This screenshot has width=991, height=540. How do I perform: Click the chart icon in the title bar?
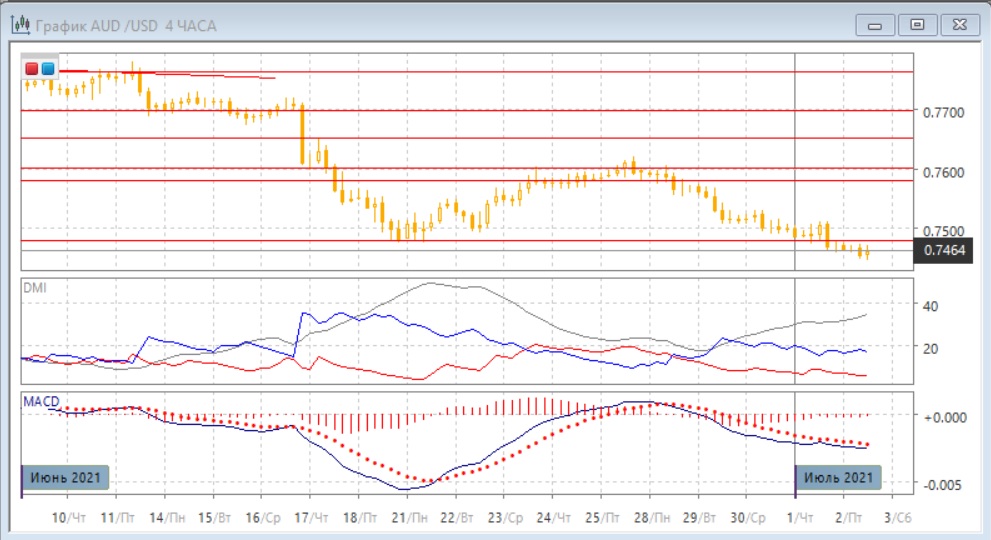pos(20,25)
